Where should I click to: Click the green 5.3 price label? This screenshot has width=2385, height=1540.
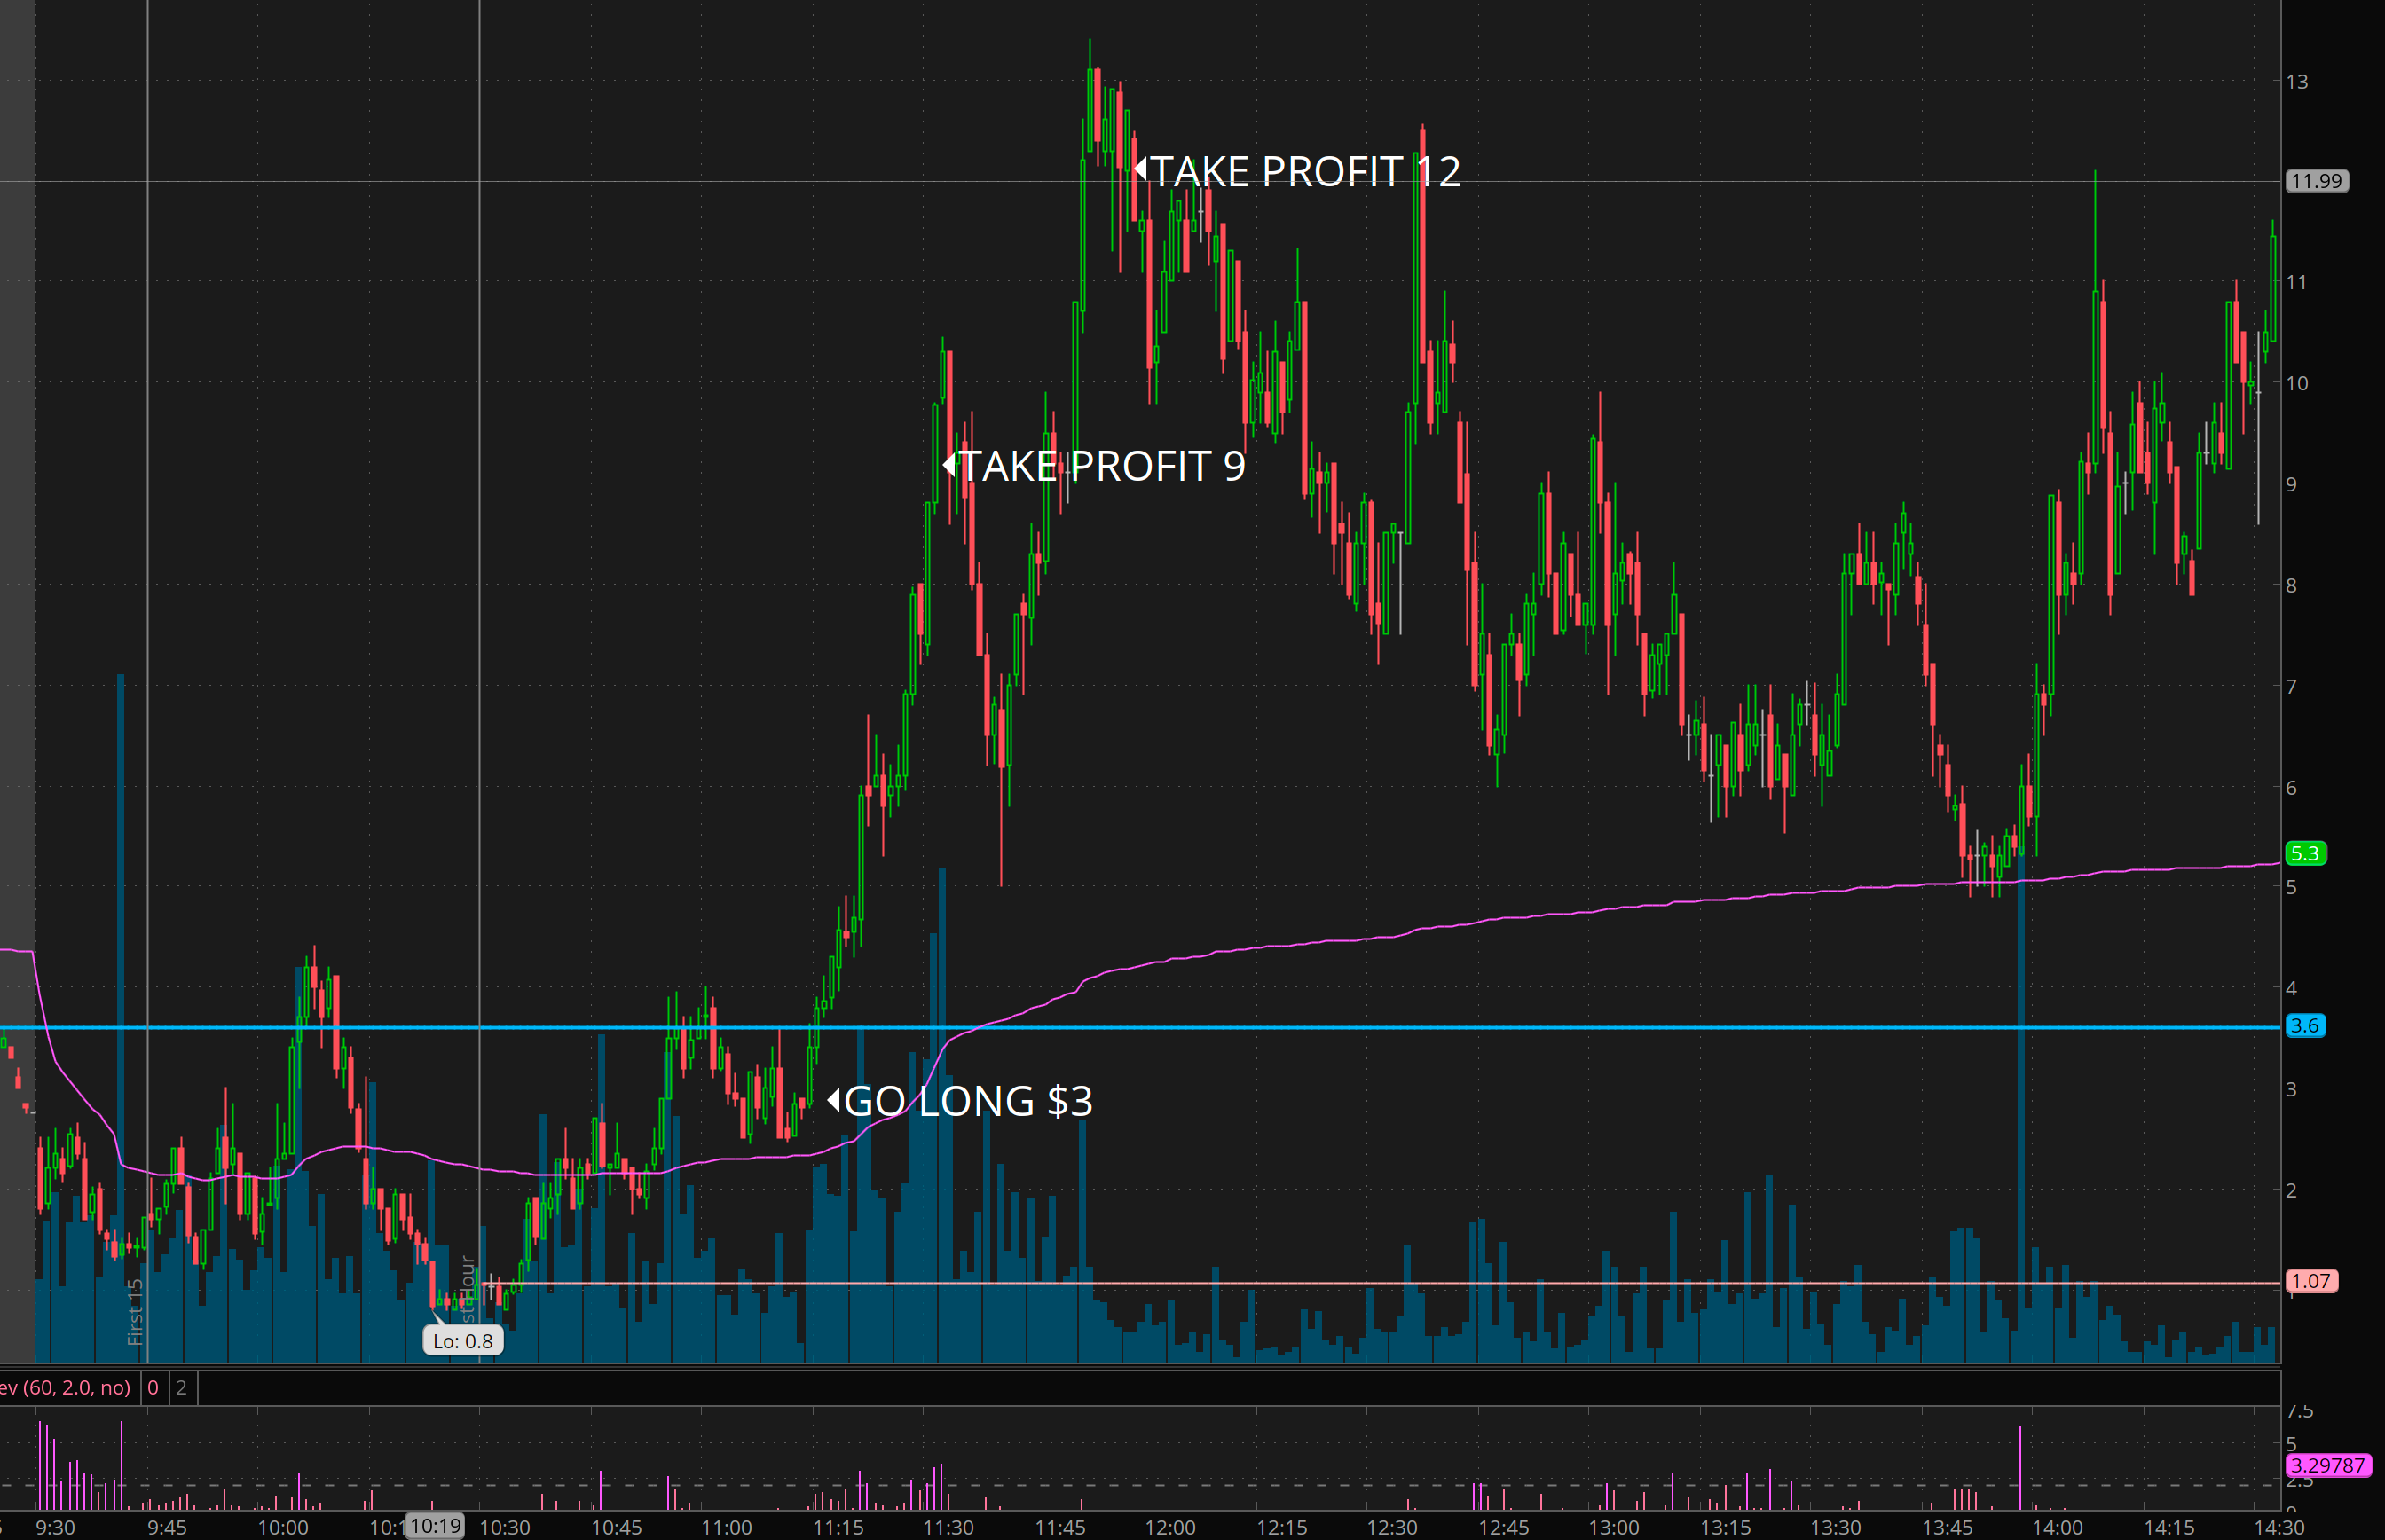2305,853
